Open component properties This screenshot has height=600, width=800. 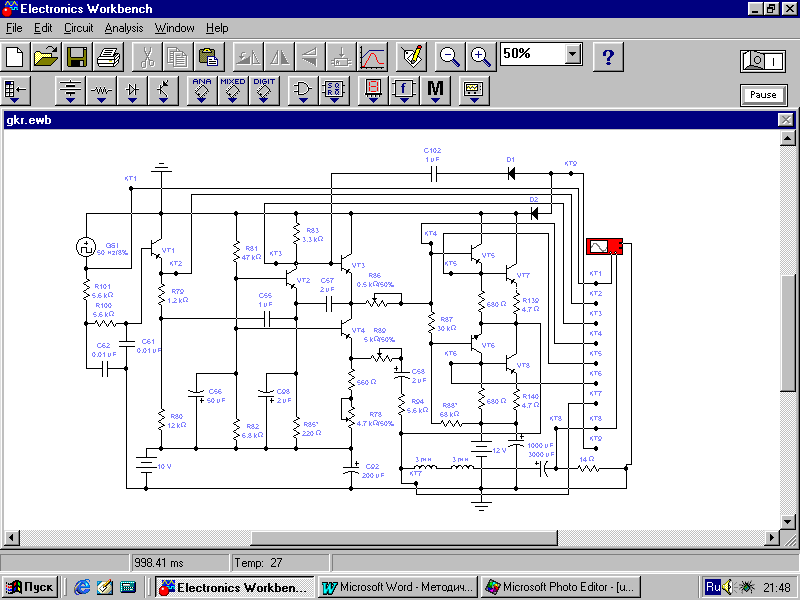coord(411,56)
